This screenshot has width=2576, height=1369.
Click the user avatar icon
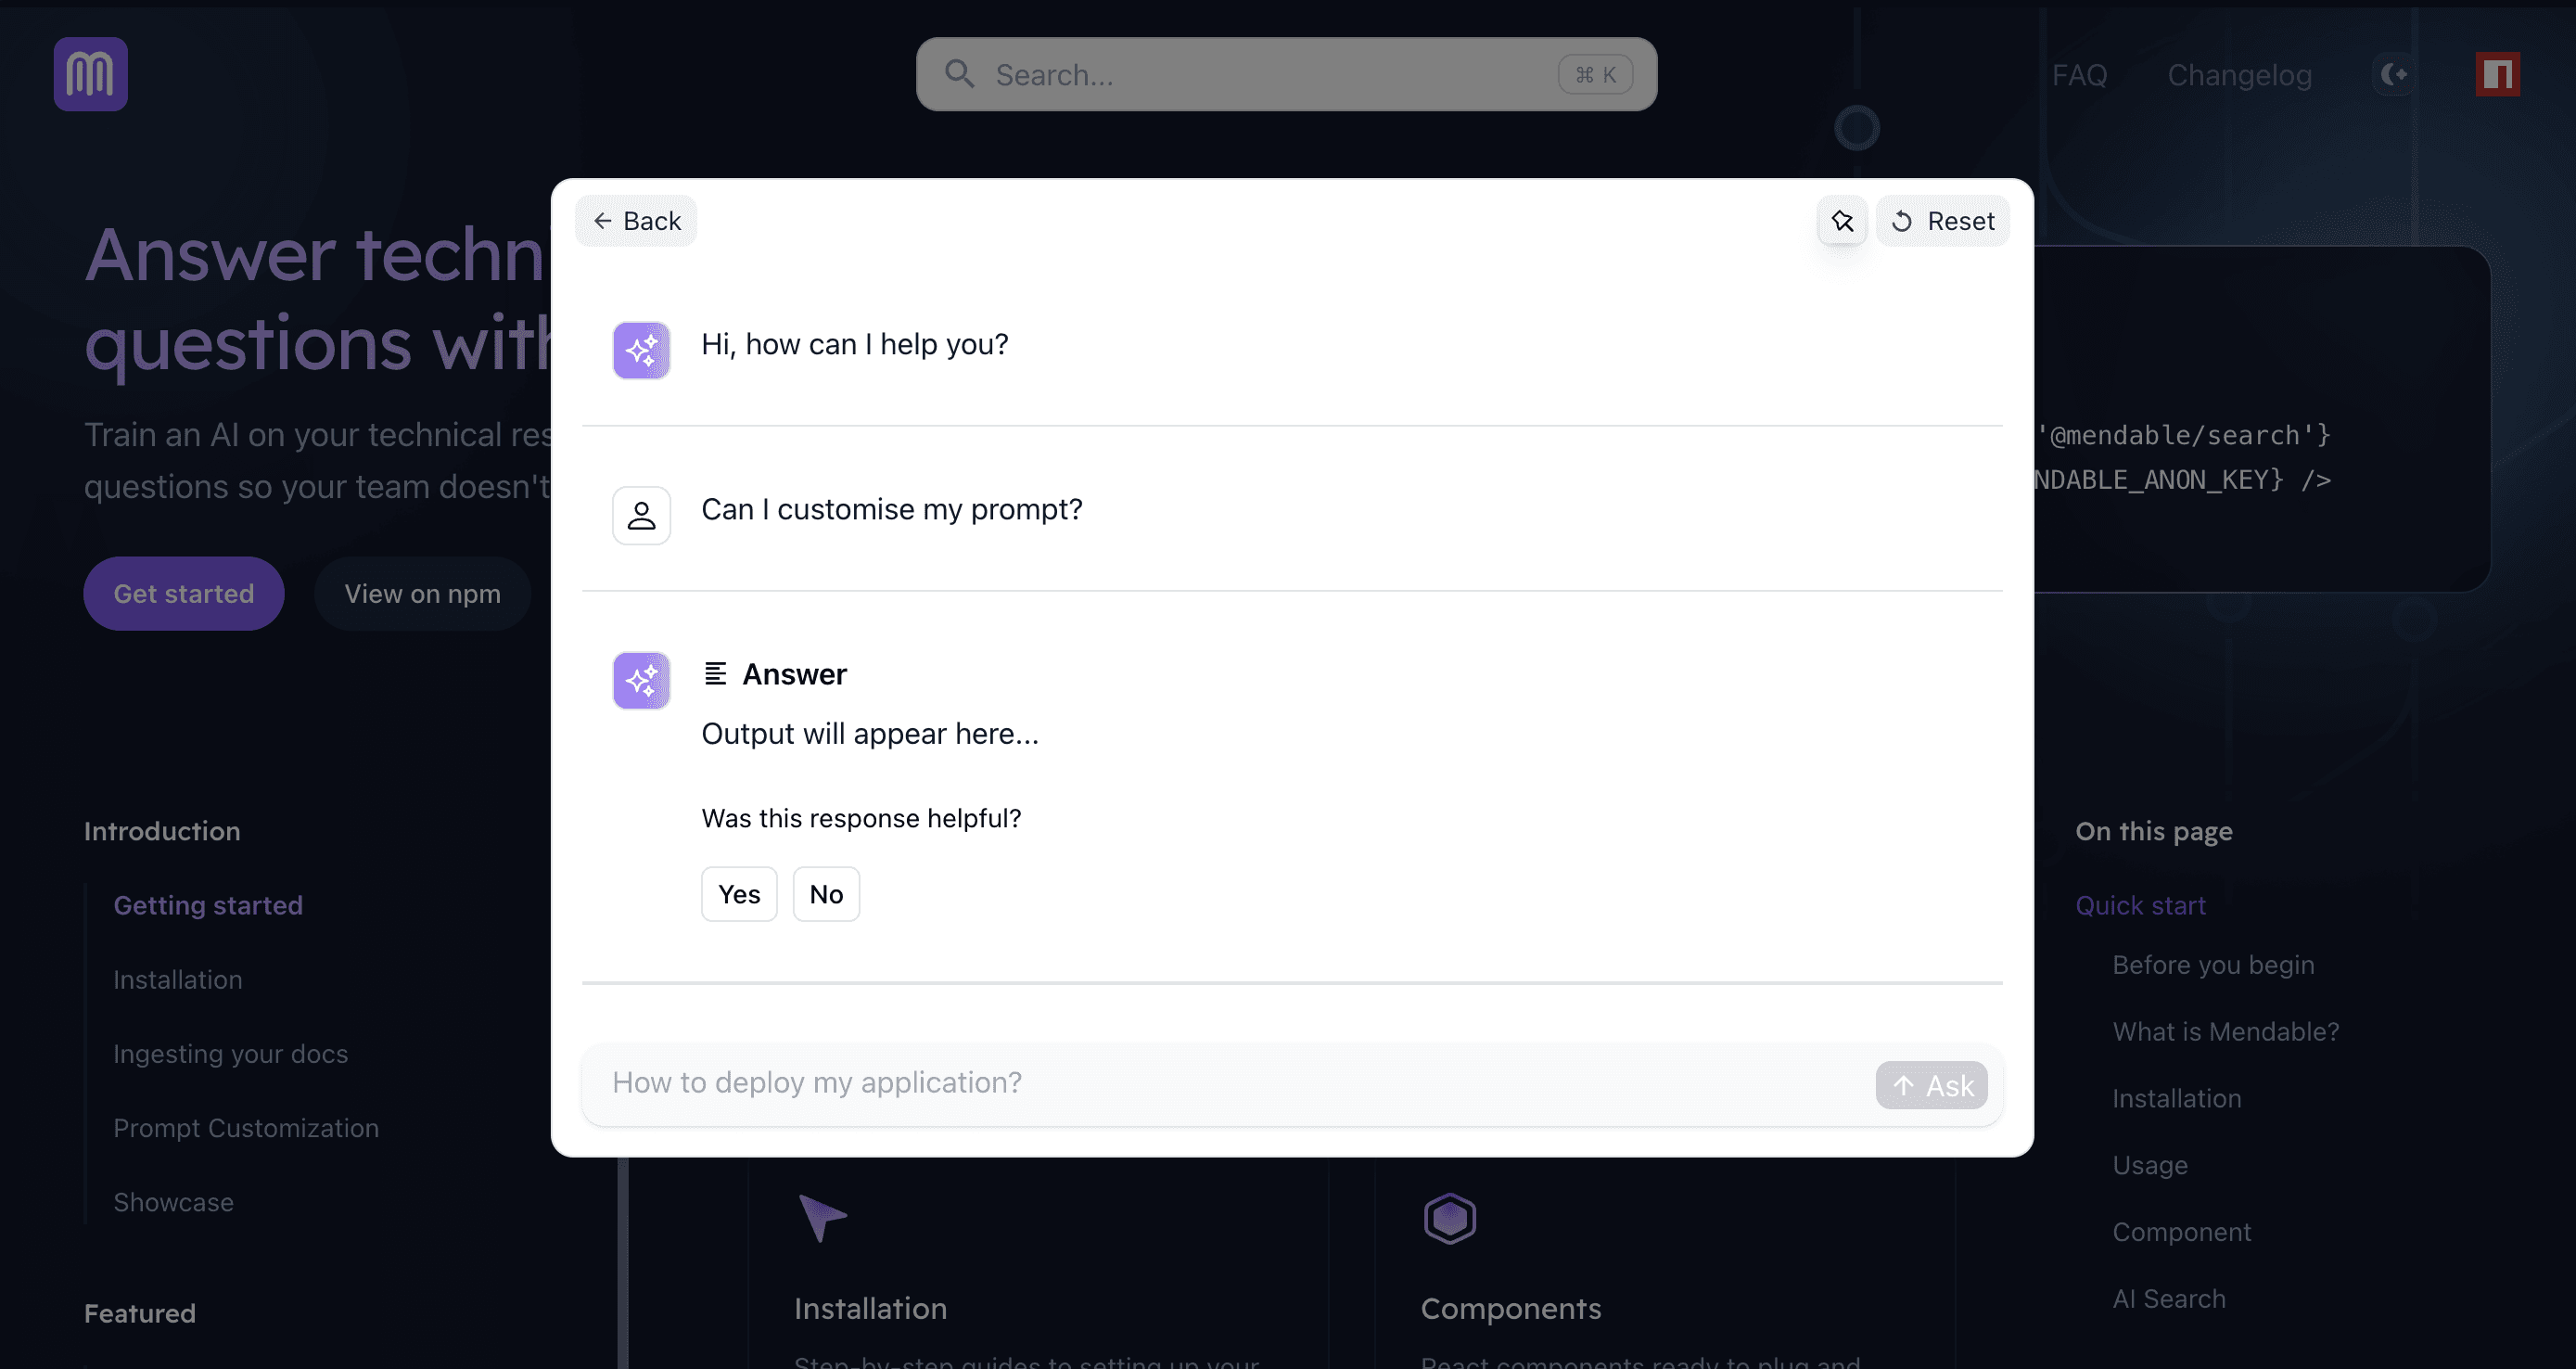click(x=641, y=516)
